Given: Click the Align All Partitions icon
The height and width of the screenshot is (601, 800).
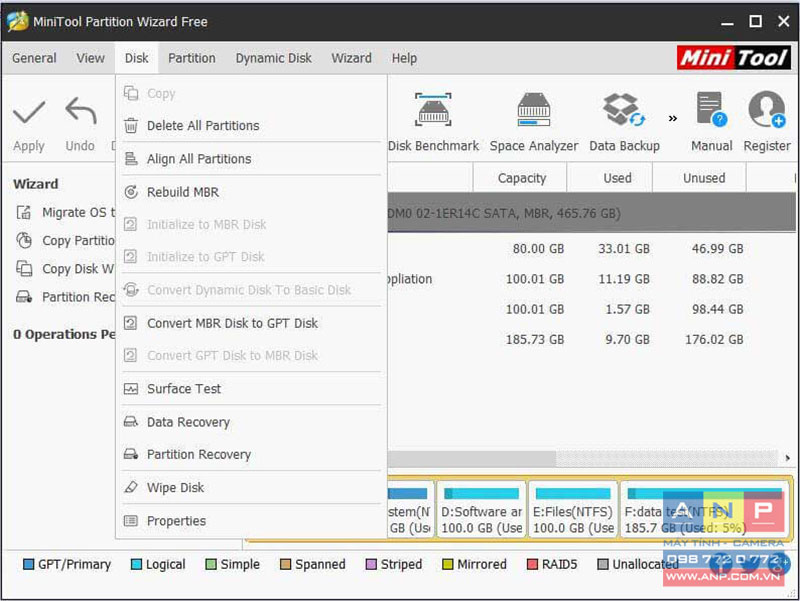Looking at the screenshot, I should click(131, 159).
